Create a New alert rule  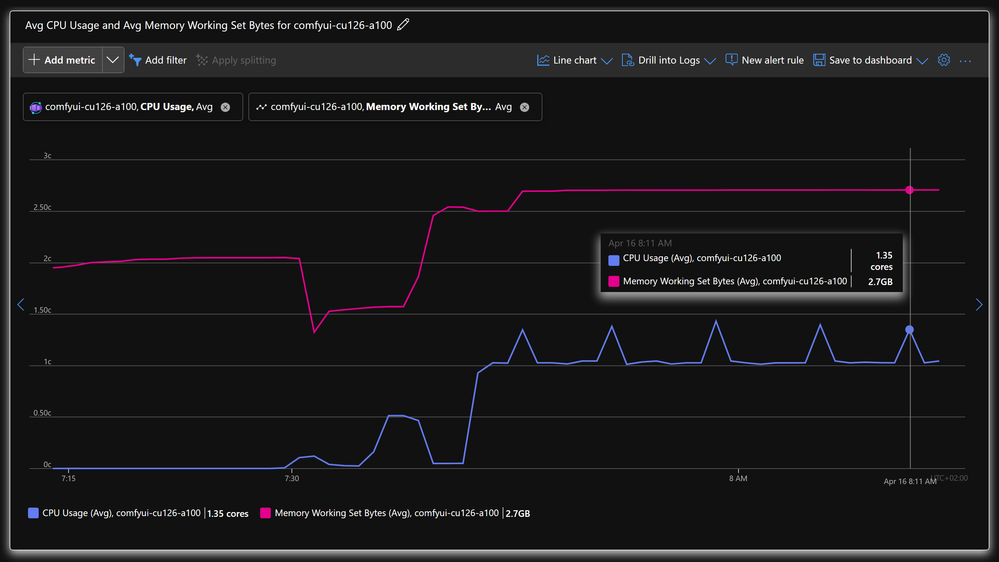pos(764,60)
